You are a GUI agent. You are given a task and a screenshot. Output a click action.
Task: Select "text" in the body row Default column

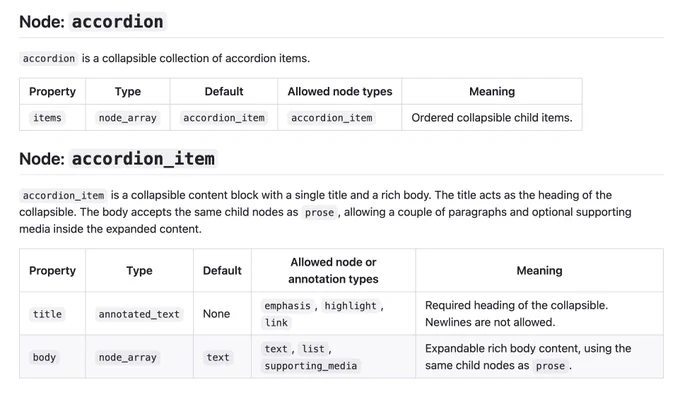point(218,357)
